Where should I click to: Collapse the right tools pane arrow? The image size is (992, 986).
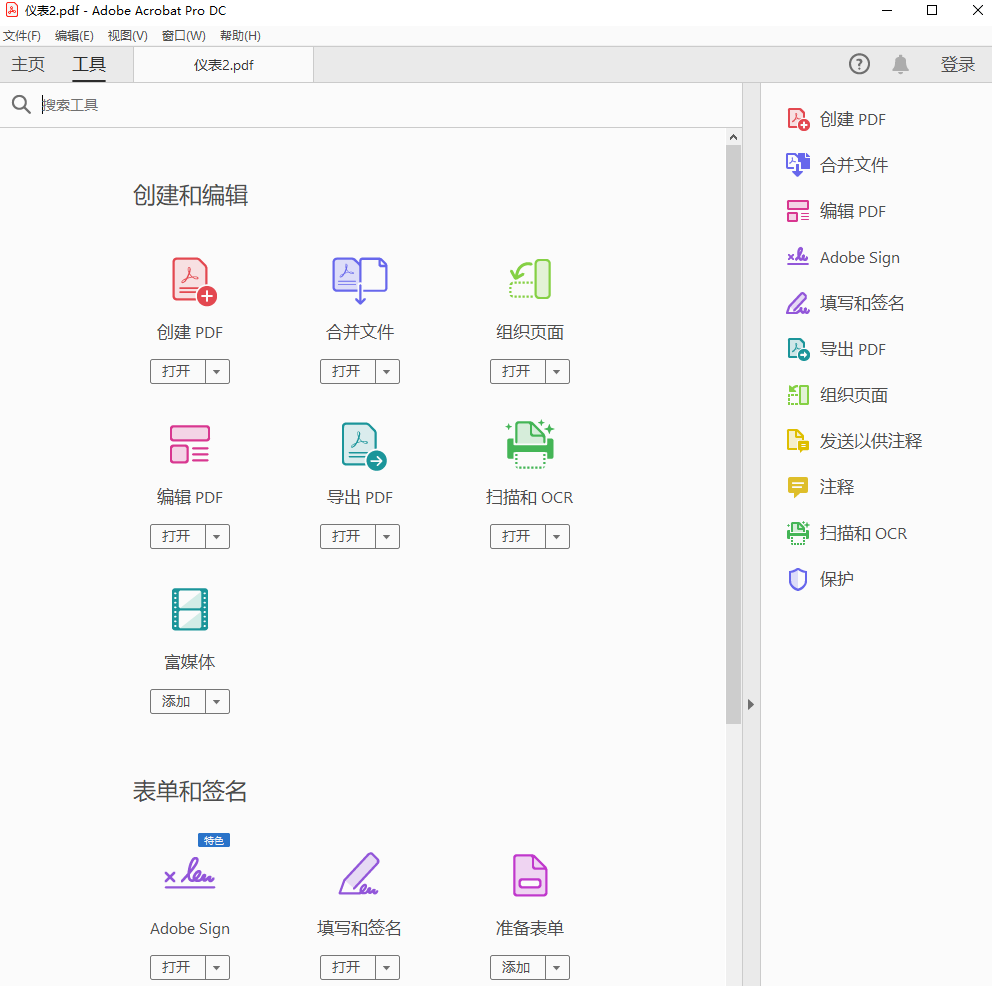pyautogui.click(x=750, y=704)
